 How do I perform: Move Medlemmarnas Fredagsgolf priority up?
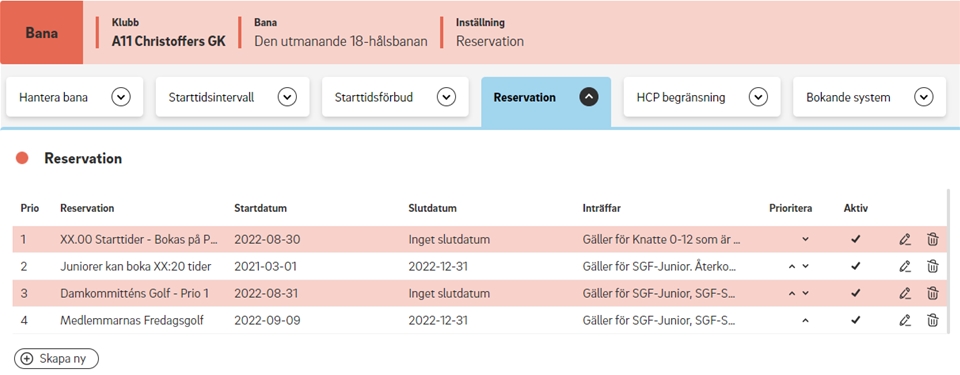[805, 320]
